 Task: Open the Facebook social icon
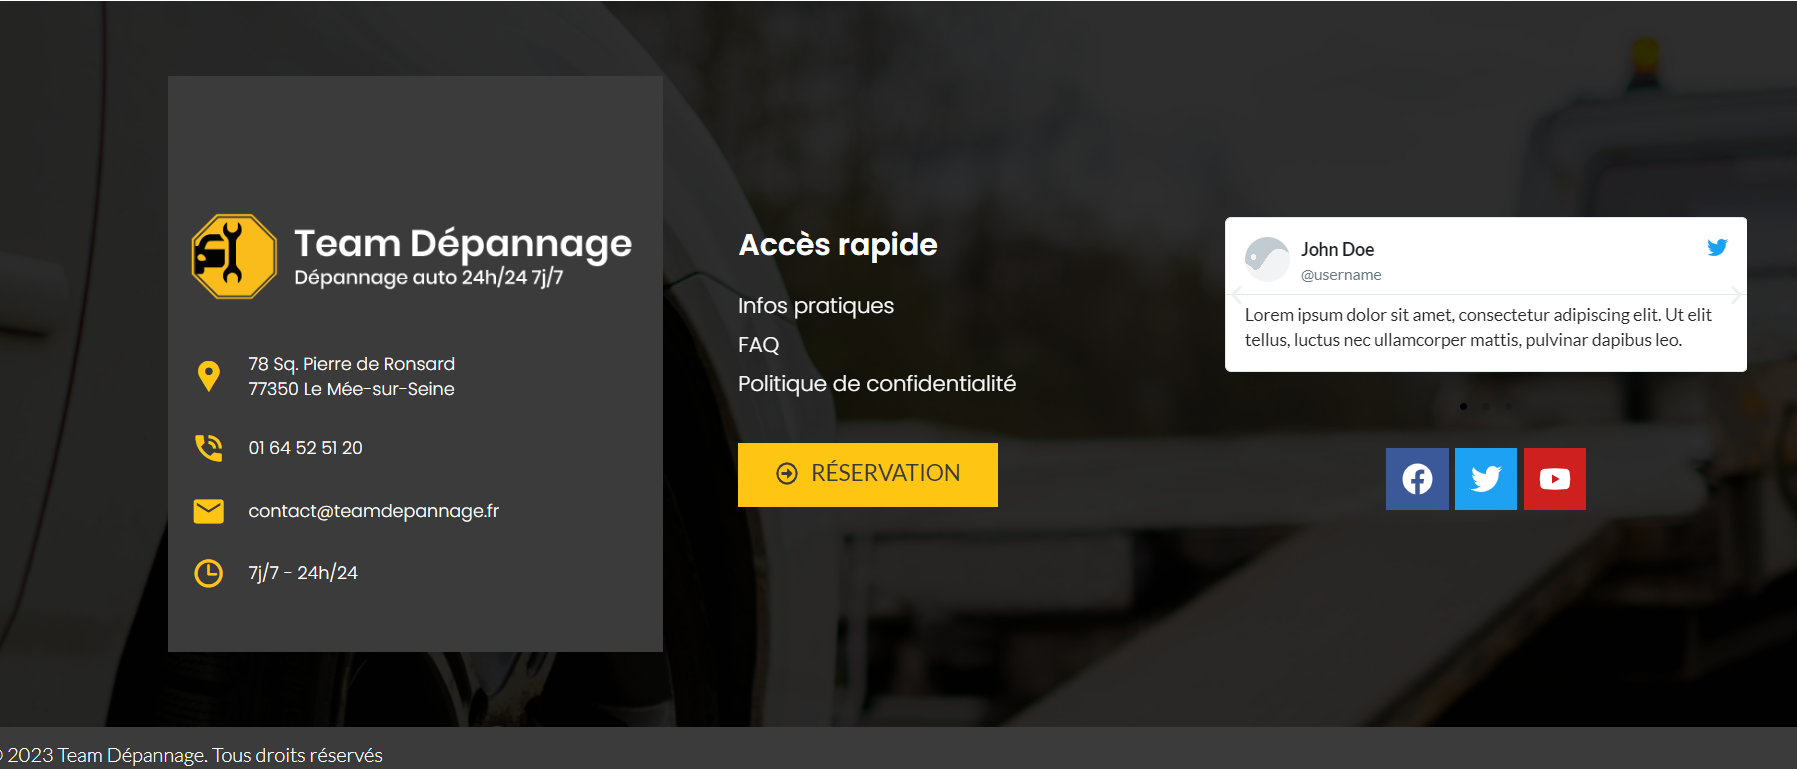pyautogui.click(x=1417, y=479)
